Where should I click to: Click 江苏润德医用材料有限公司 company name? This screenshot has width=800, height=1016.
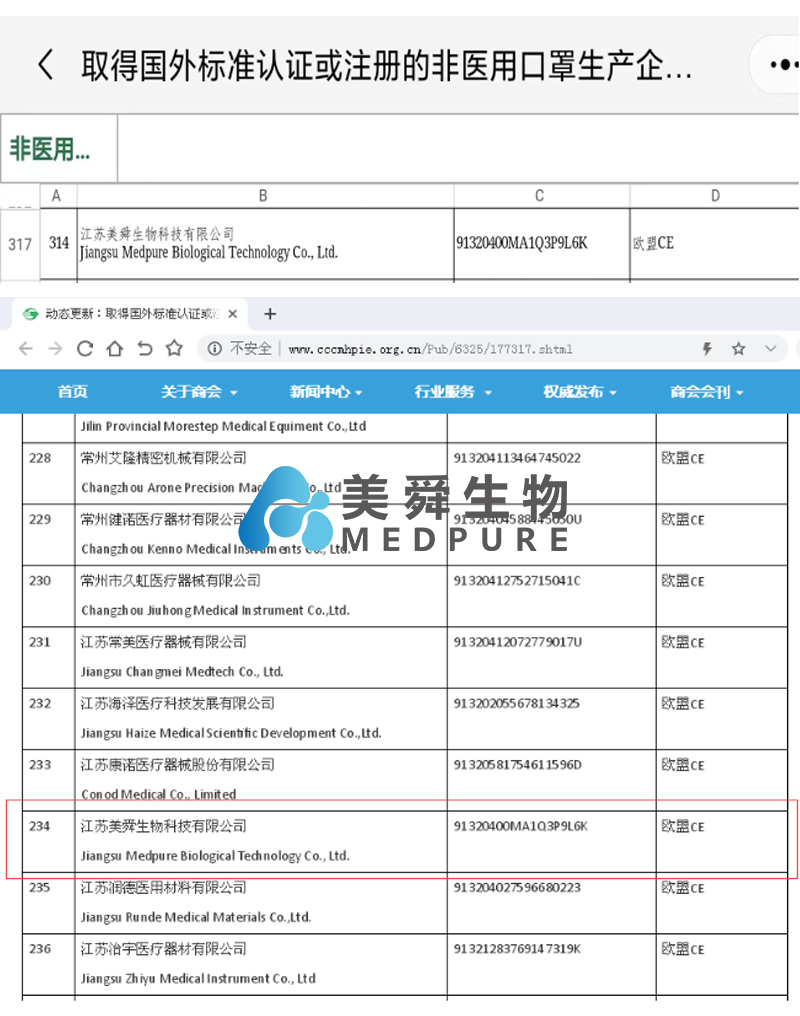coord(163,888)
